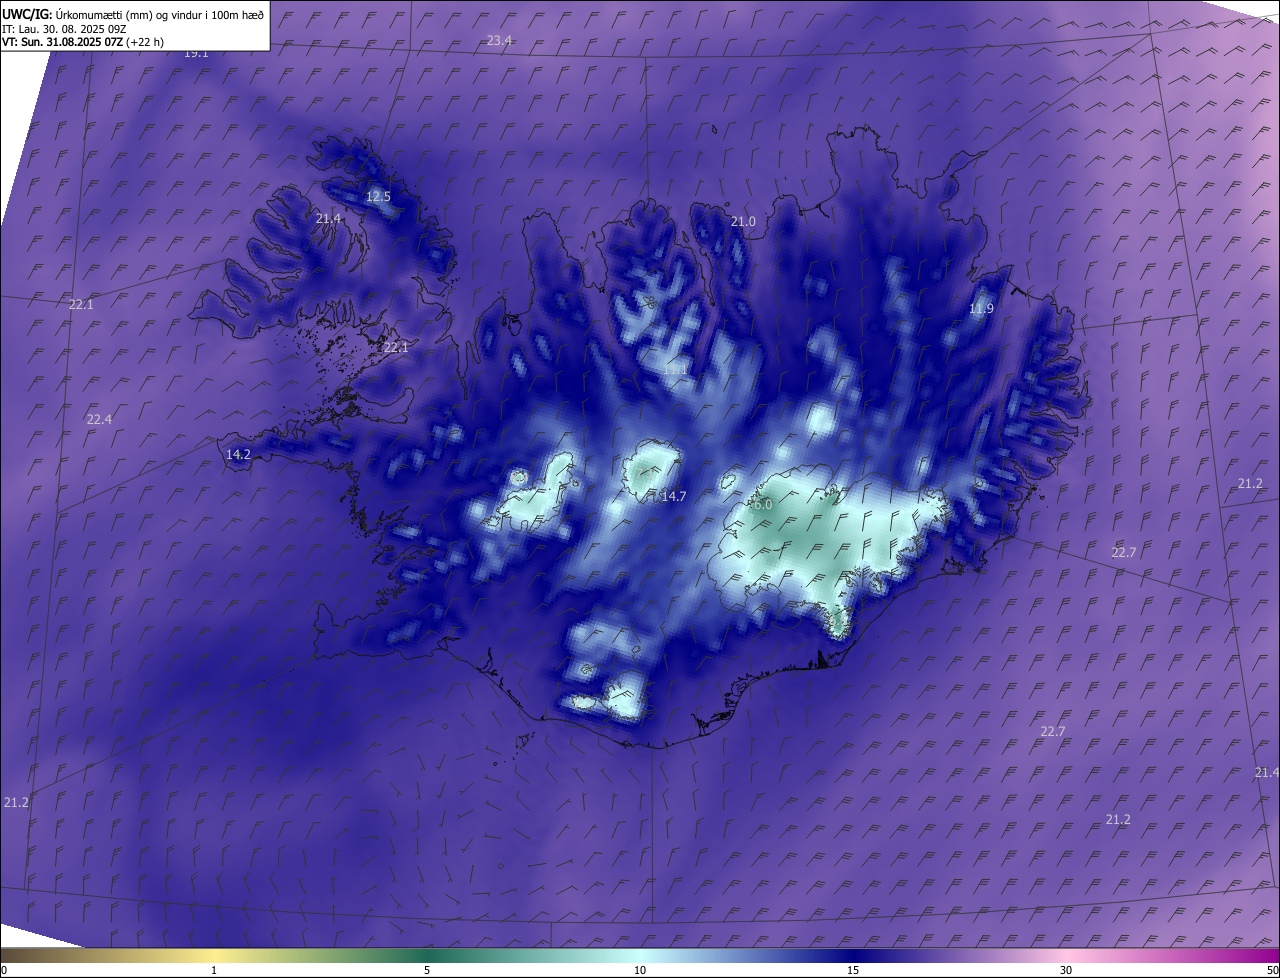The height and width of the screenshot is (978, 1280).
Task: Click the colour bar tick label 30
Action: coord(1066,970)
